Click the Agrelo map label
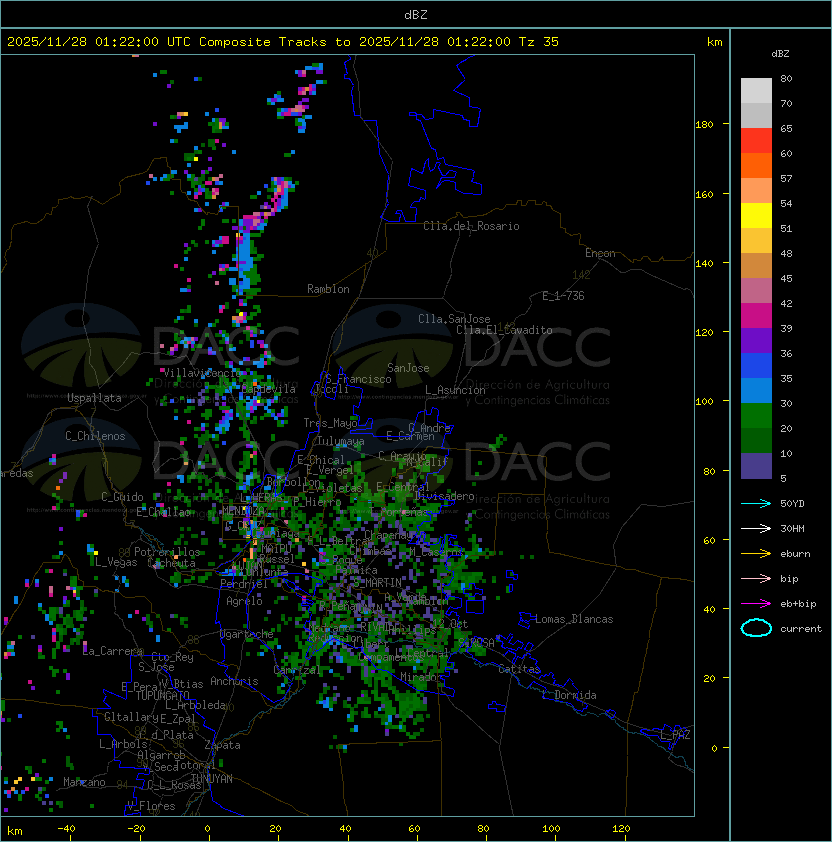 (x=244, y=601)
